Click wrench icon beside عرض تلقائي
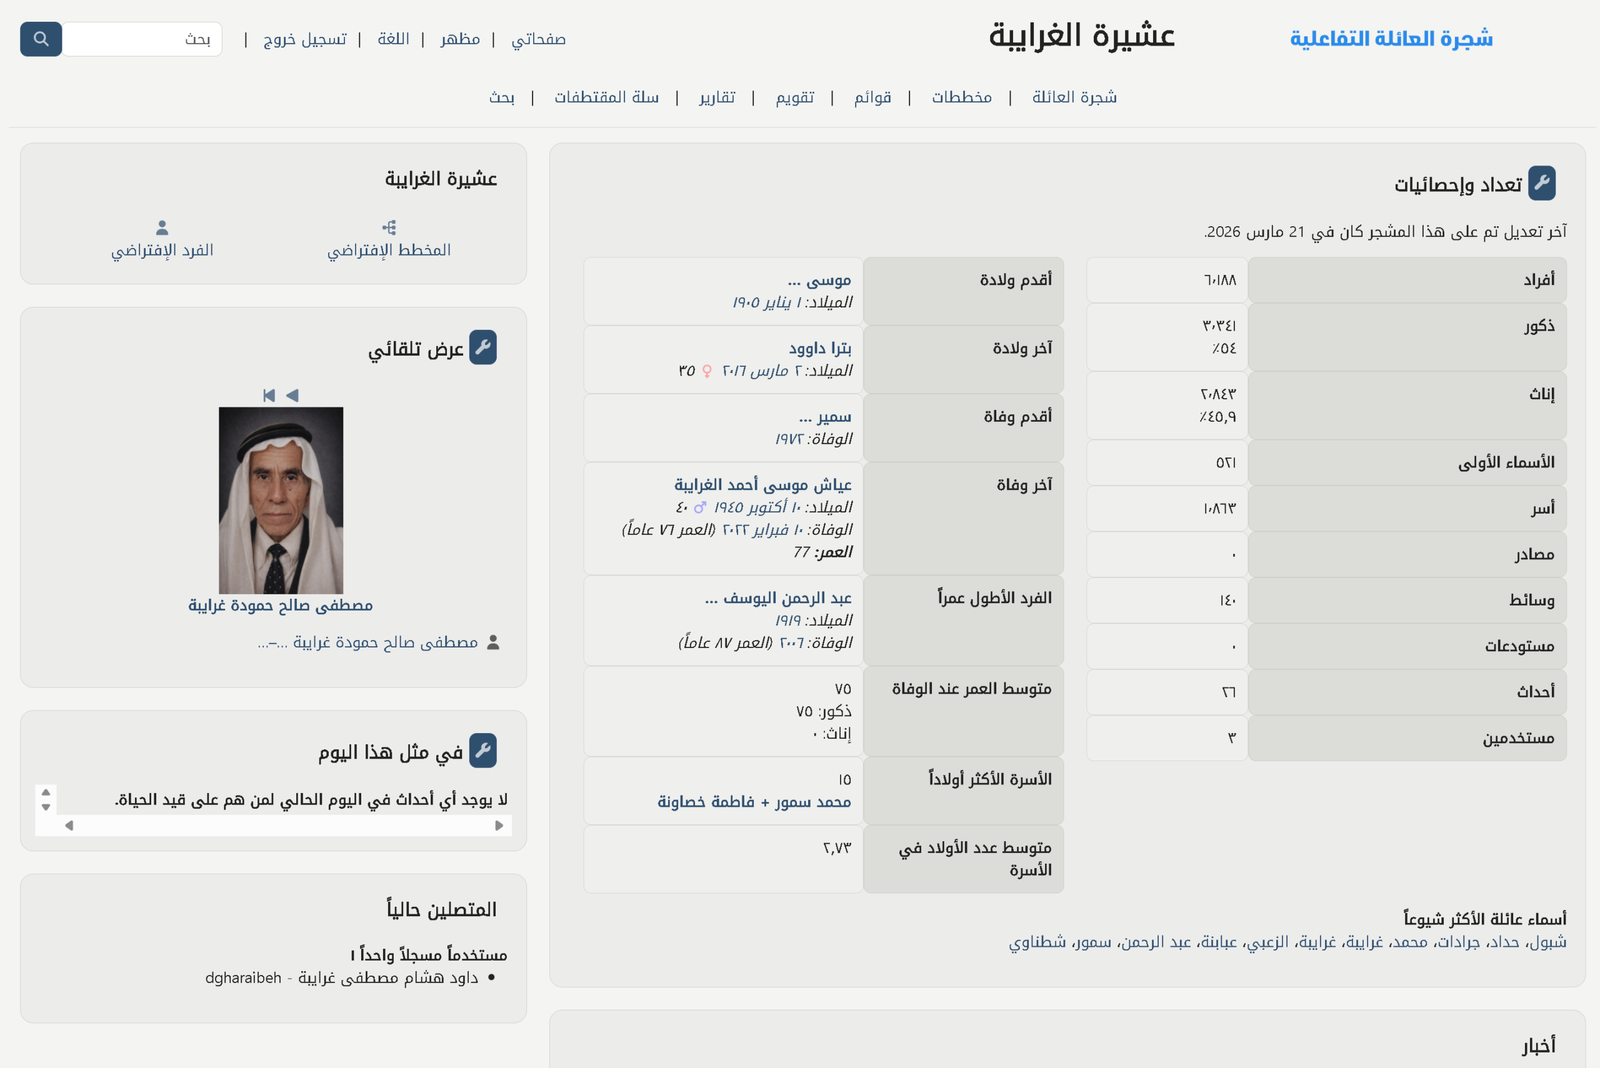 [x=483, y=348]
